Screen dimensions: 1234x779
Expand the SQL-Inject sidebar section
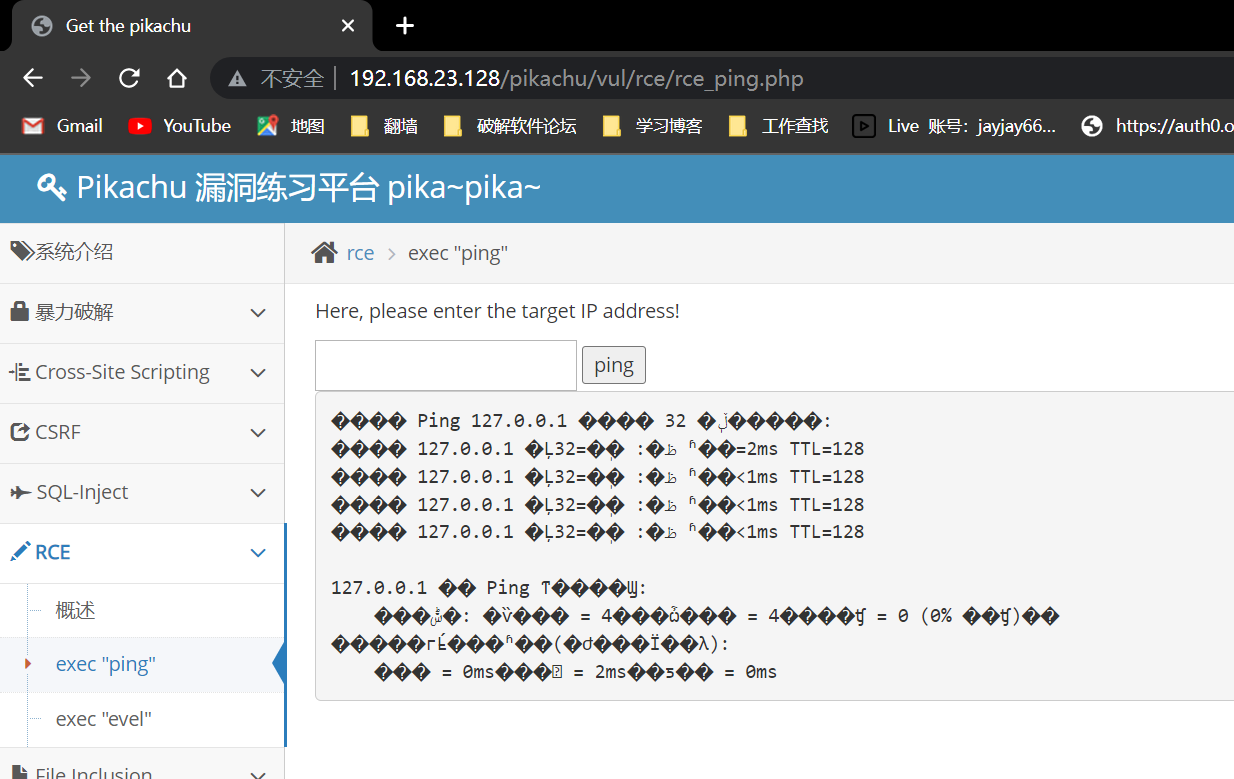[x=142, y=493]
